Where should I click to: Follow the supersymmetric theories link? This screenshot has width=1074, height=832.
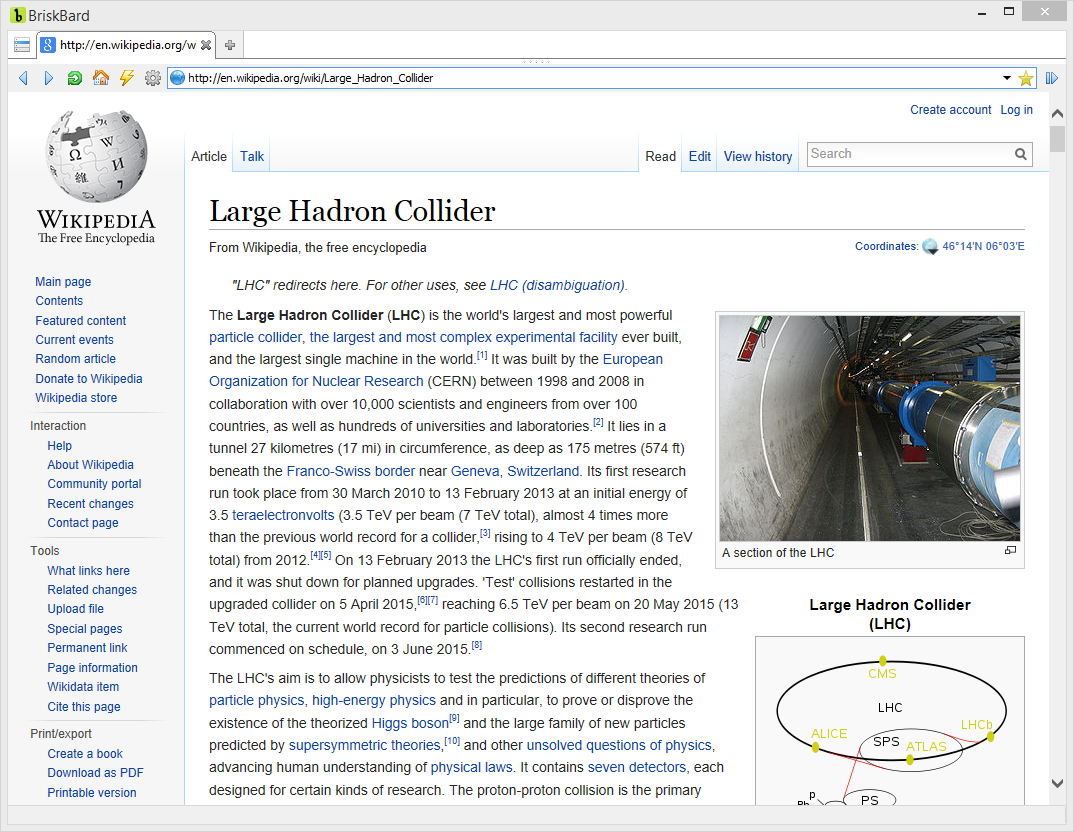pos(364,745)
